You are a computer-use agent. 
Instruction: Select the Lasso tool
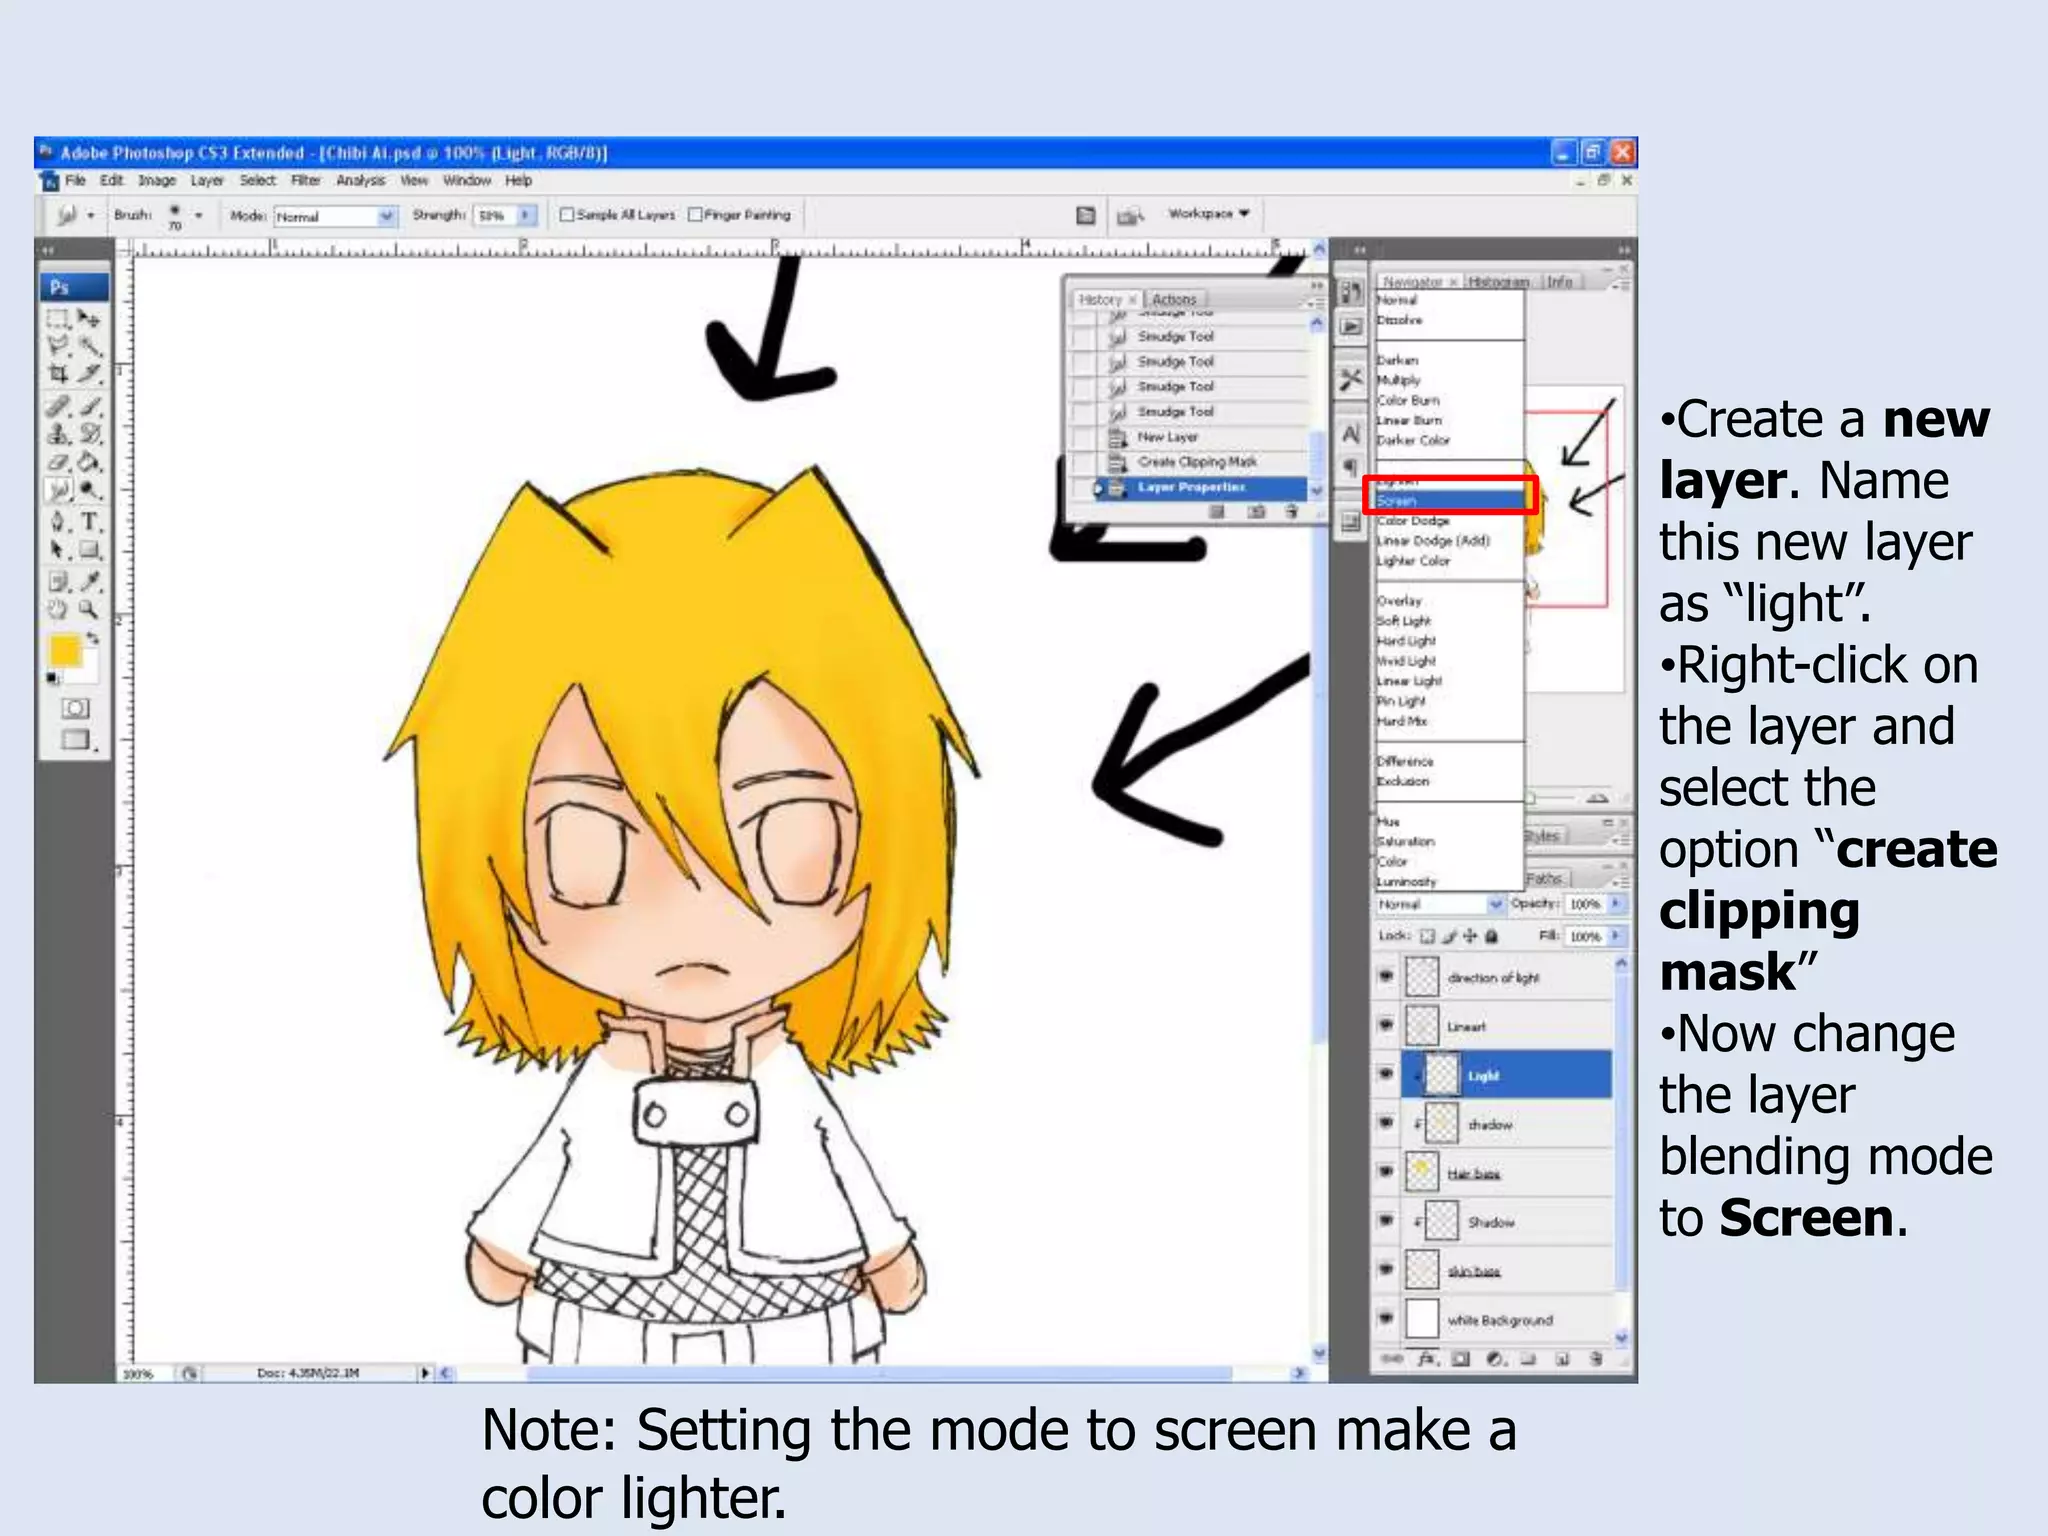tap(58, 346)
